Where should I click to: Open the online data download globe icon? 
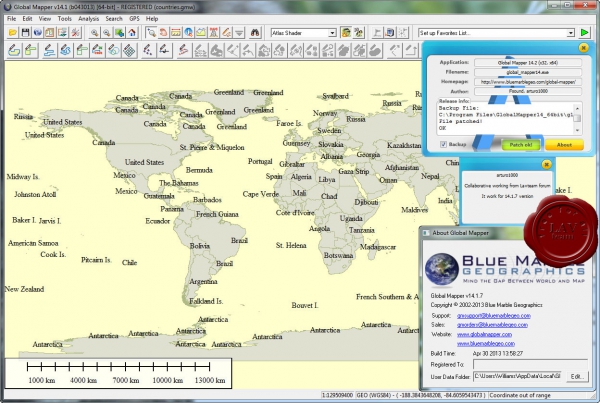38,33
